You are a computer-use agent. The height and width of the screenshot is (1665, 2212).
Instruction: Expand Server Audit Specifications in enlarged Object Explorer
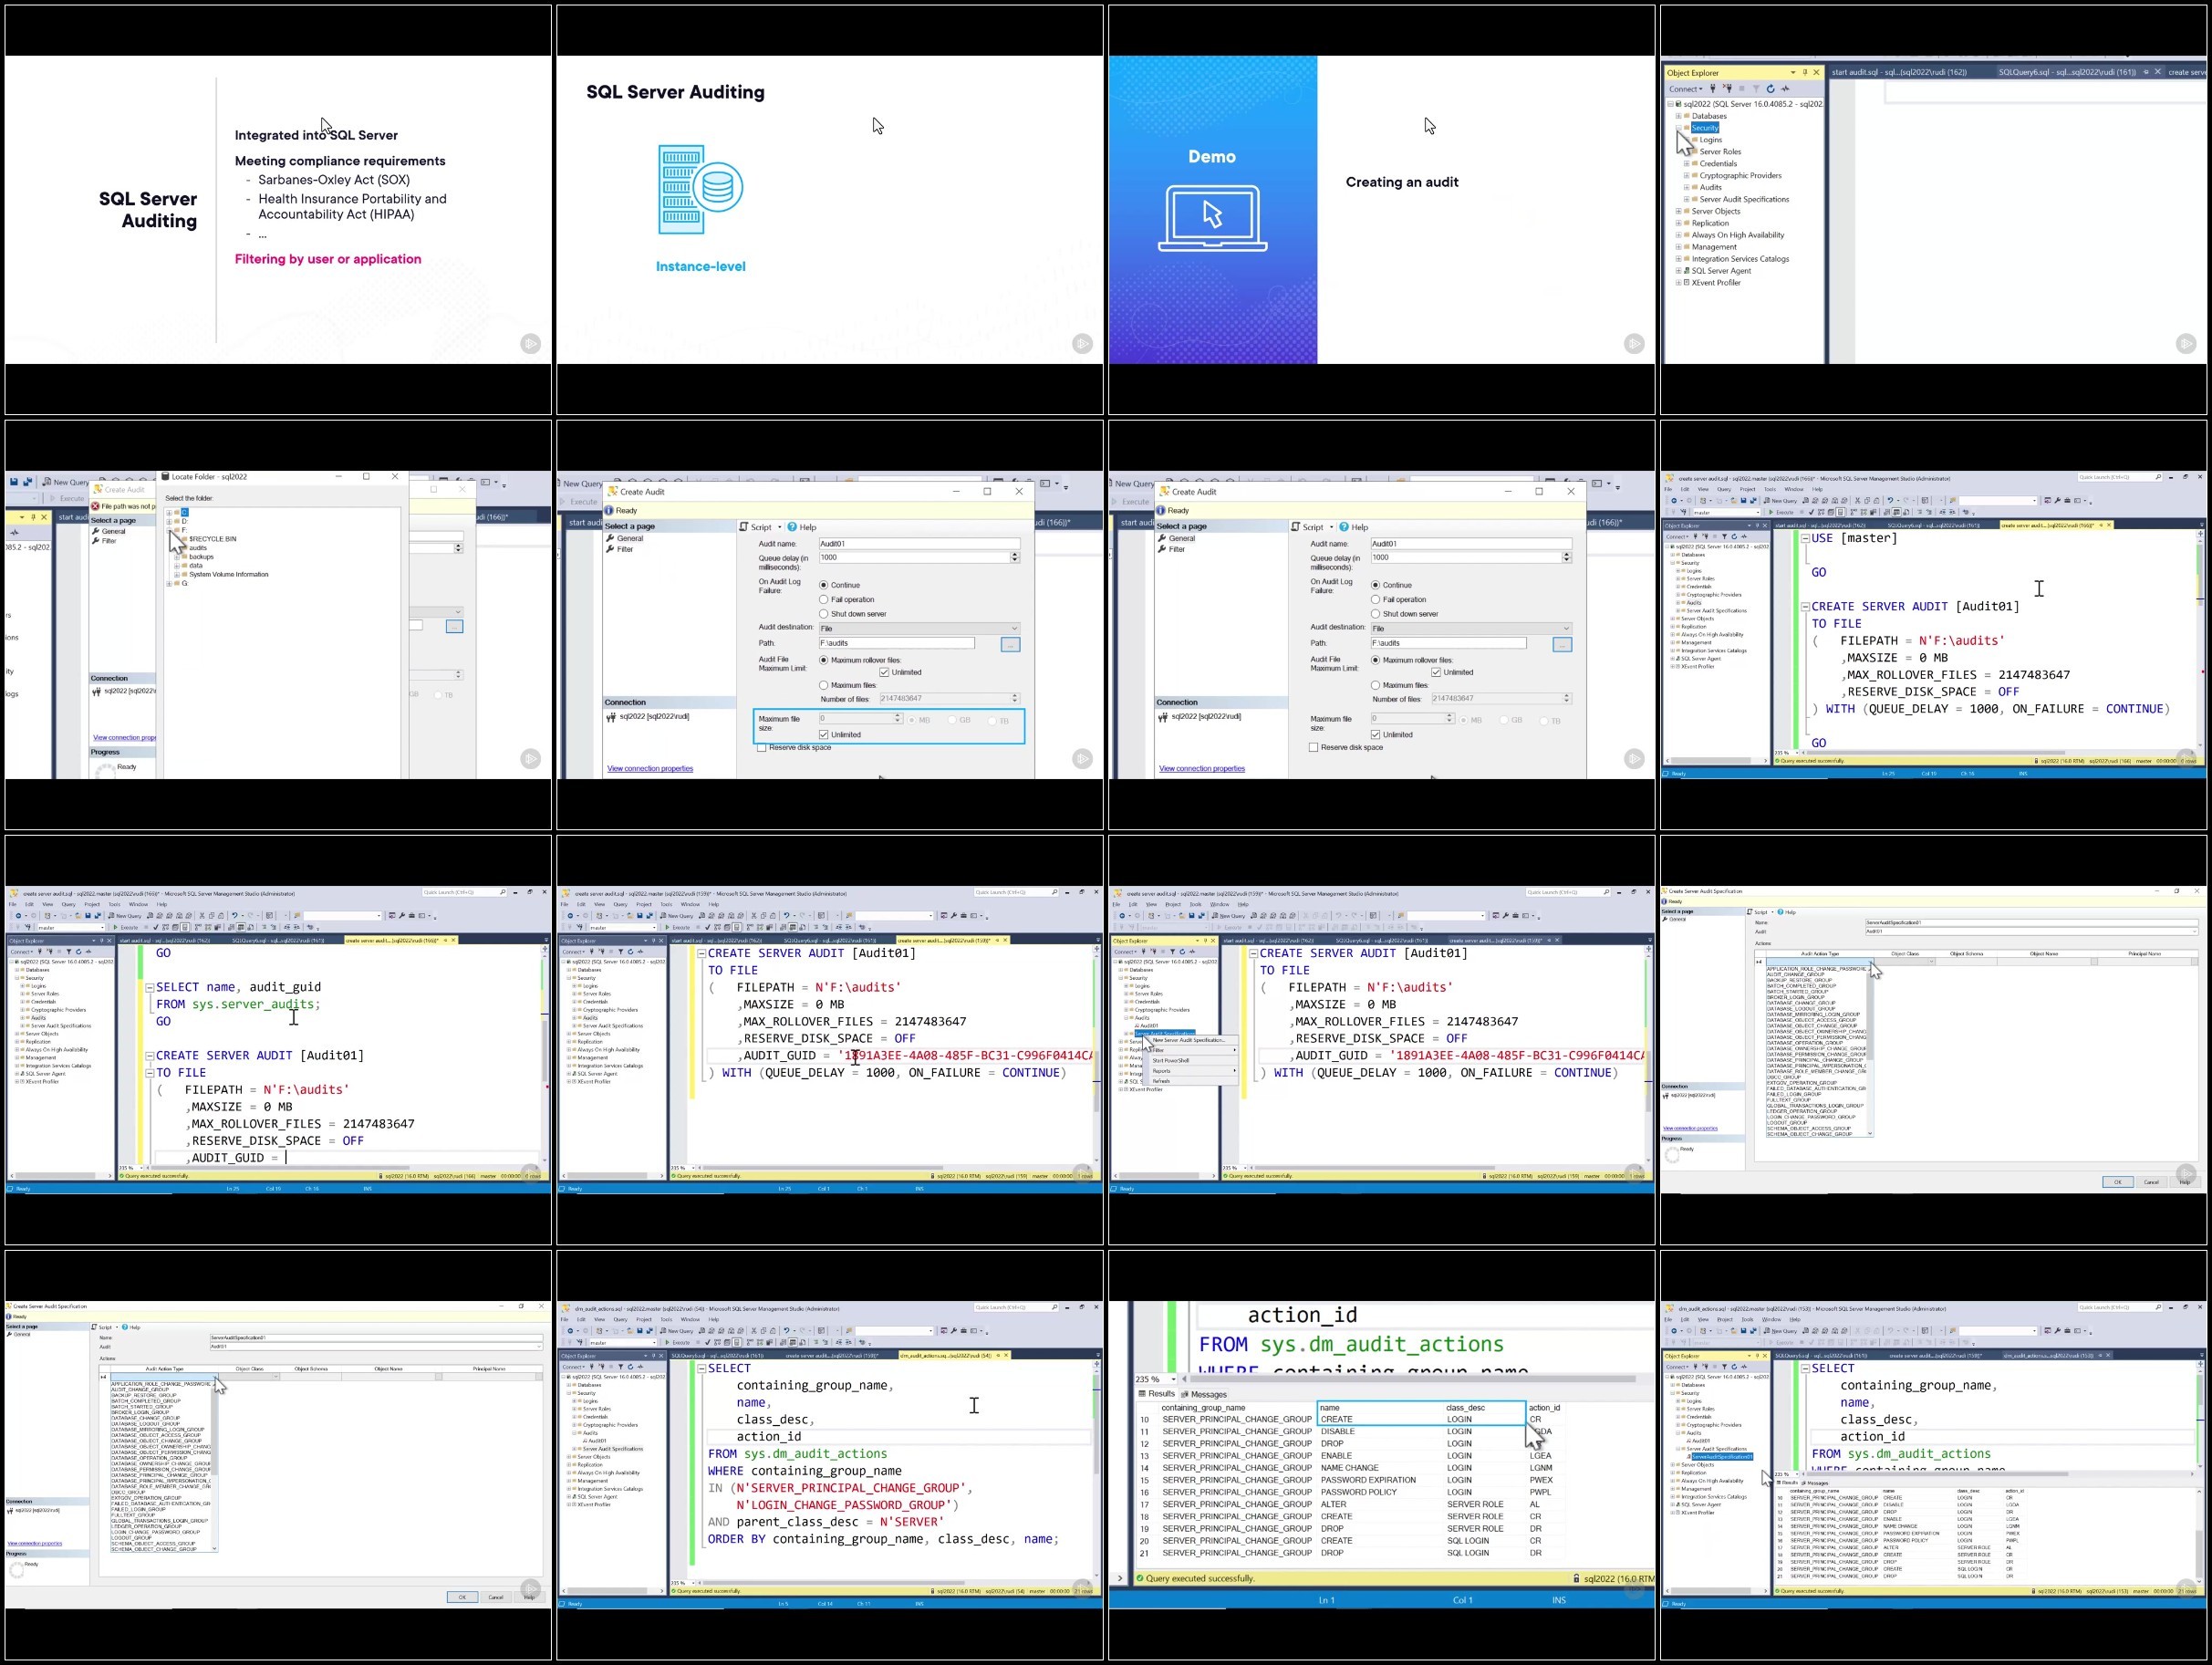[1686, 199]
